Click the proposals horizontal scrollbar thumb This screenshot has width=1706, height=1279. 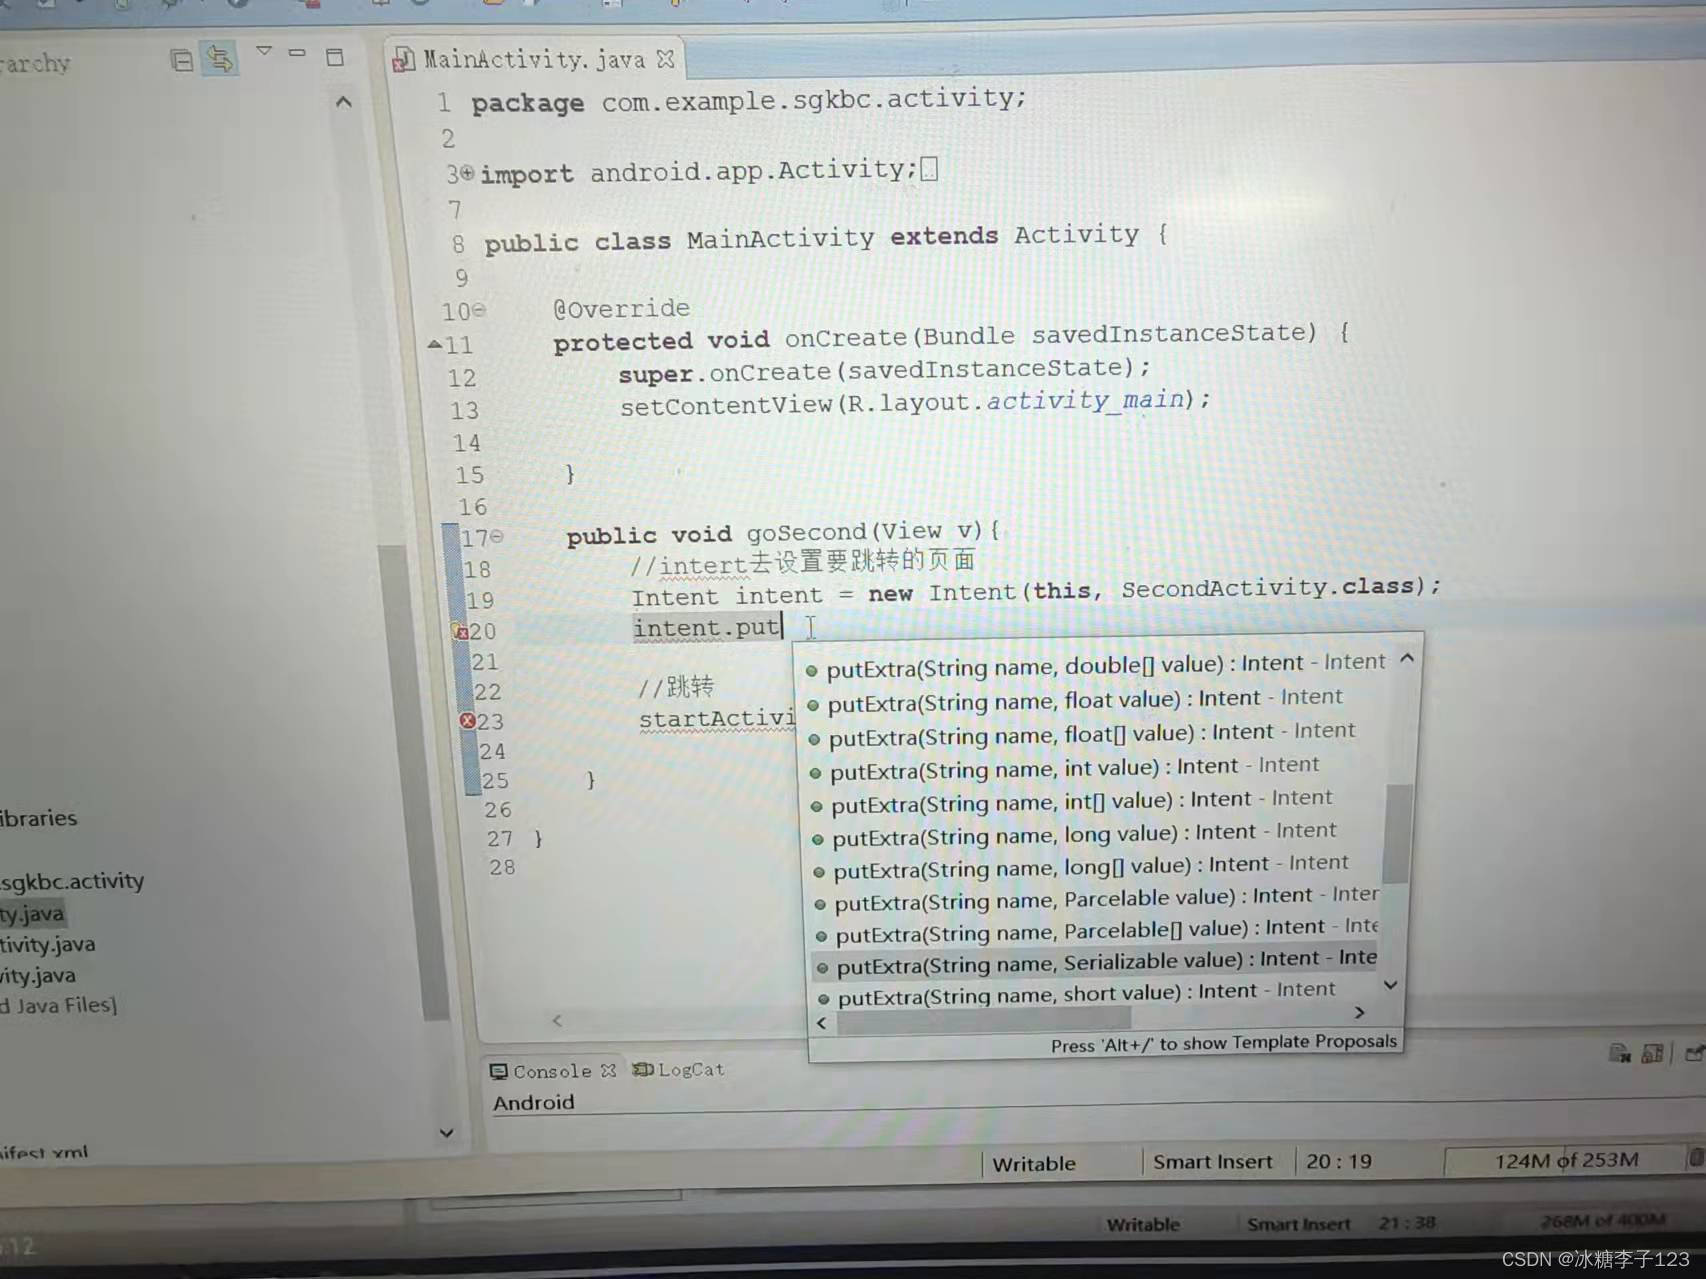983,1020
